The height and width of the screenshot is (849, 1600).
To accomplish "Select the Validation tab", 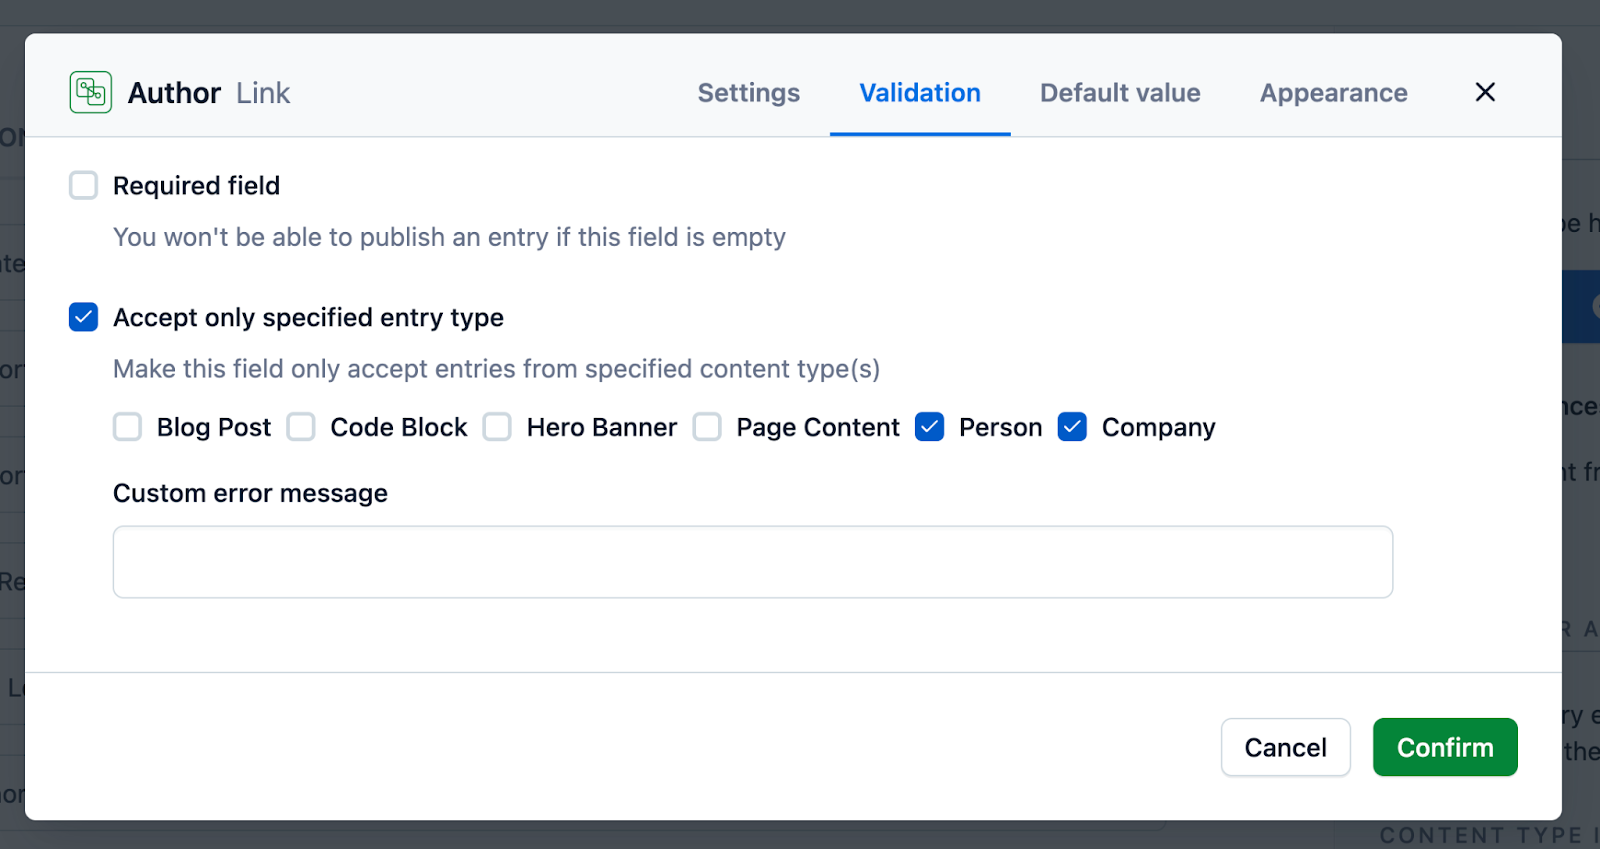I will [920, 93].
